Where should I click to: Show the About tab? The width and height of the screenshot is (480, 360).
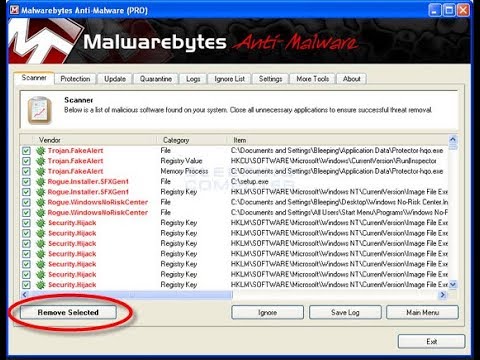[352, 79]
